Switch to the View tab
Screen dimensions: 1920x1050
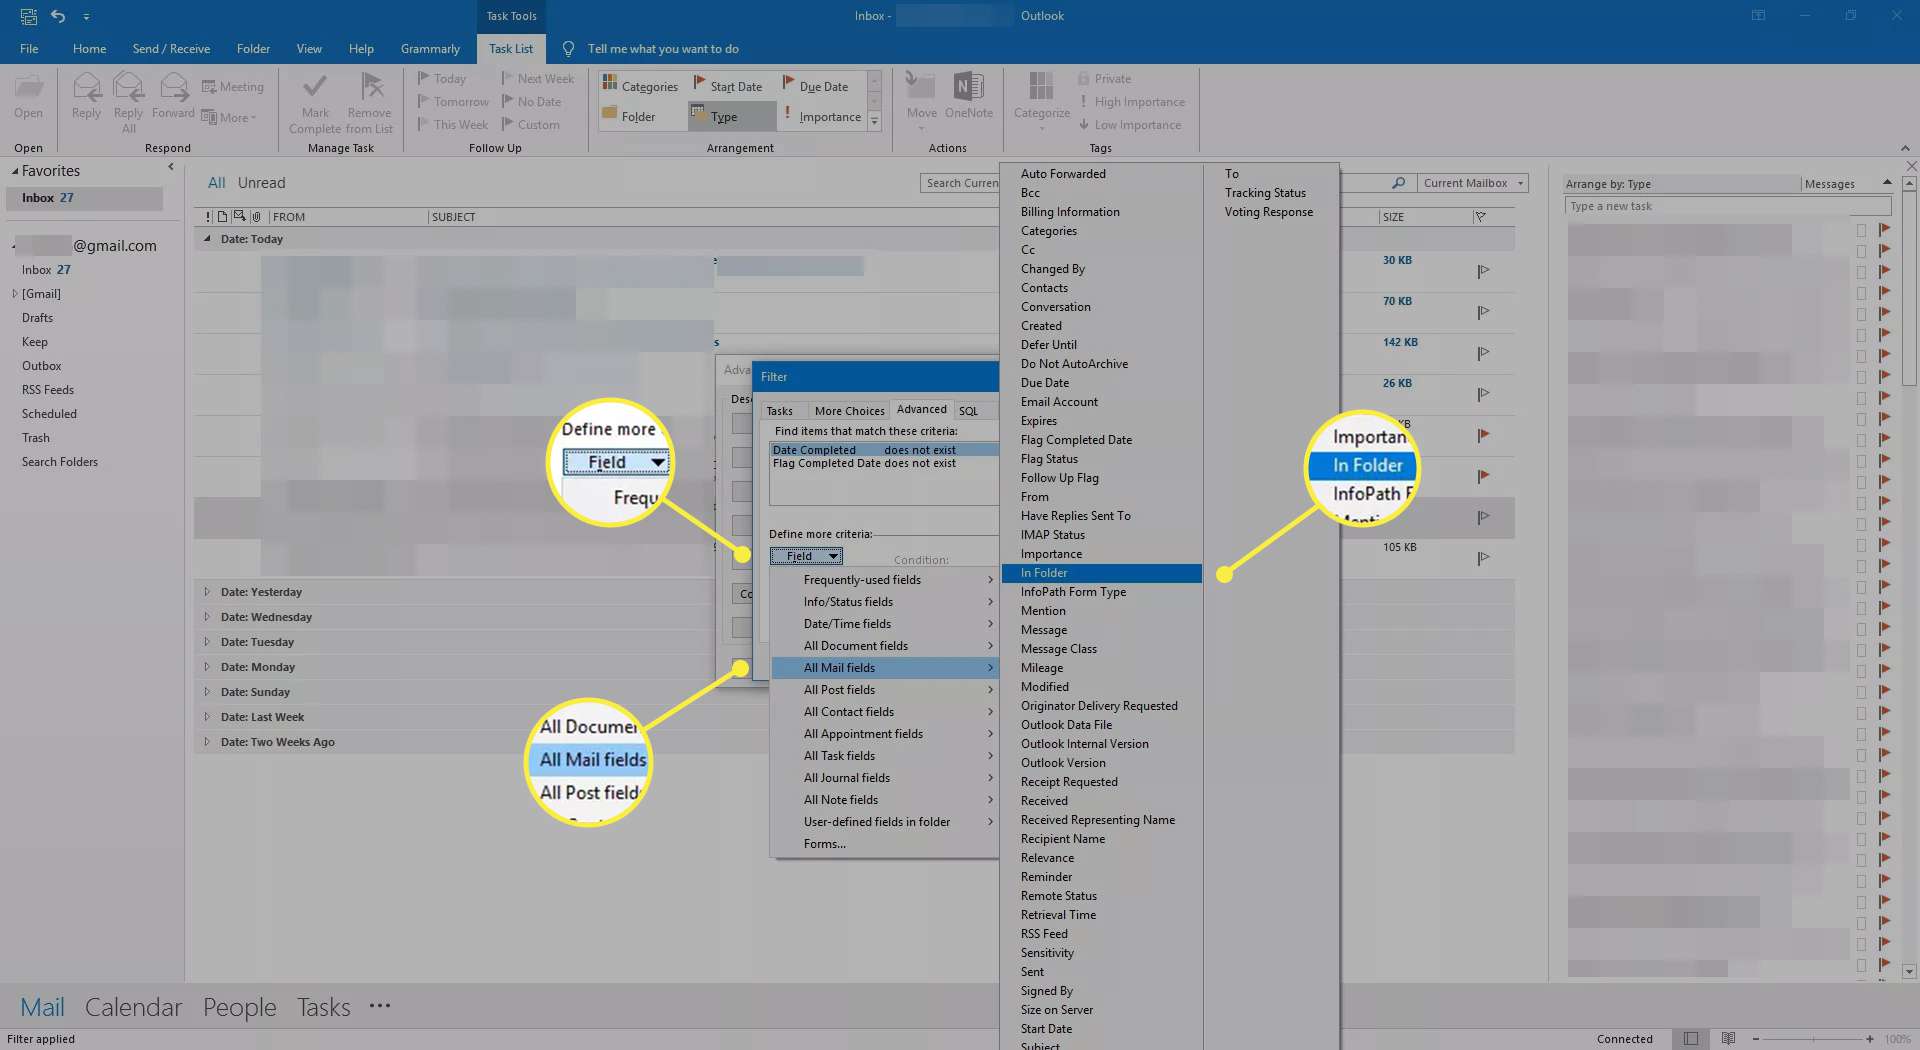[x=309, y=49]
